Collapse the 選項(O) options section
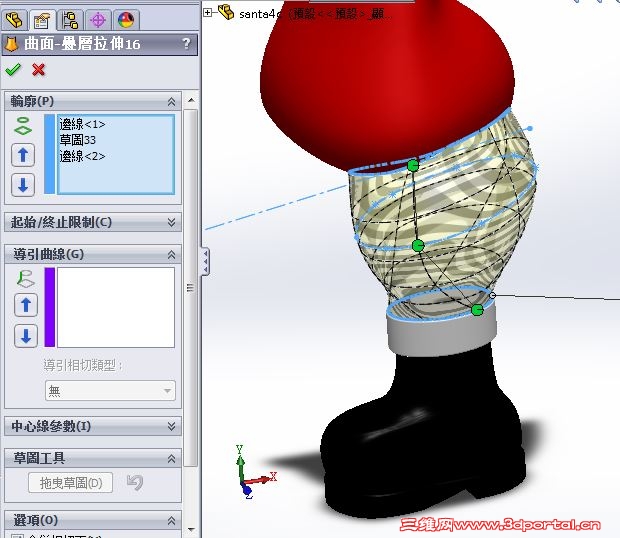This screenshot has width=620, height=538. pyautogui.click(x=172, y=520)
